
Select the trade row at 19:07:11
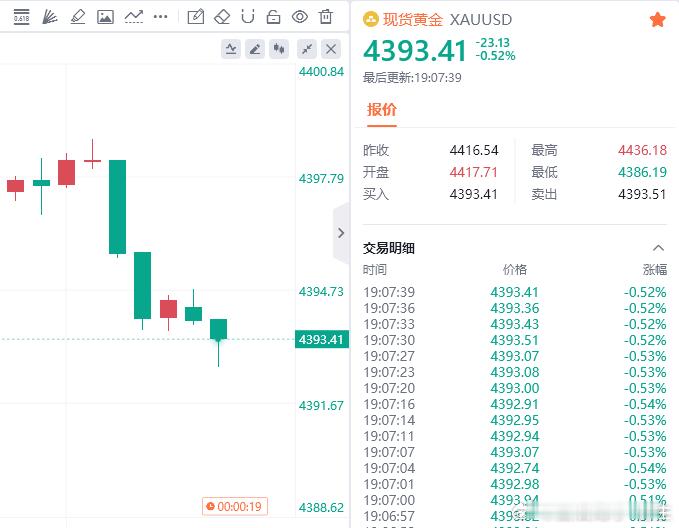tap(514, 437)
